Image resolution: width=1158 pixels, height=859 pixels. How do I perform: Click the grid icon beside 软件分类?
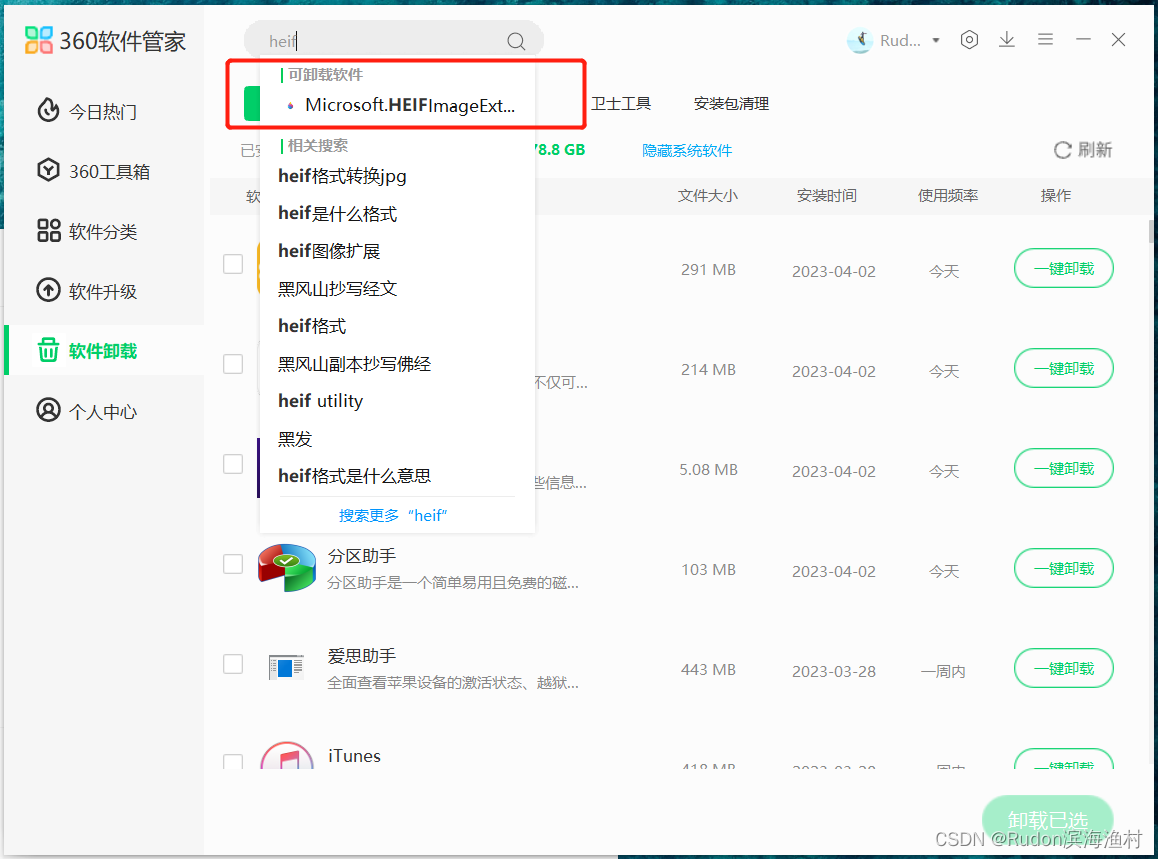point(49,230)
